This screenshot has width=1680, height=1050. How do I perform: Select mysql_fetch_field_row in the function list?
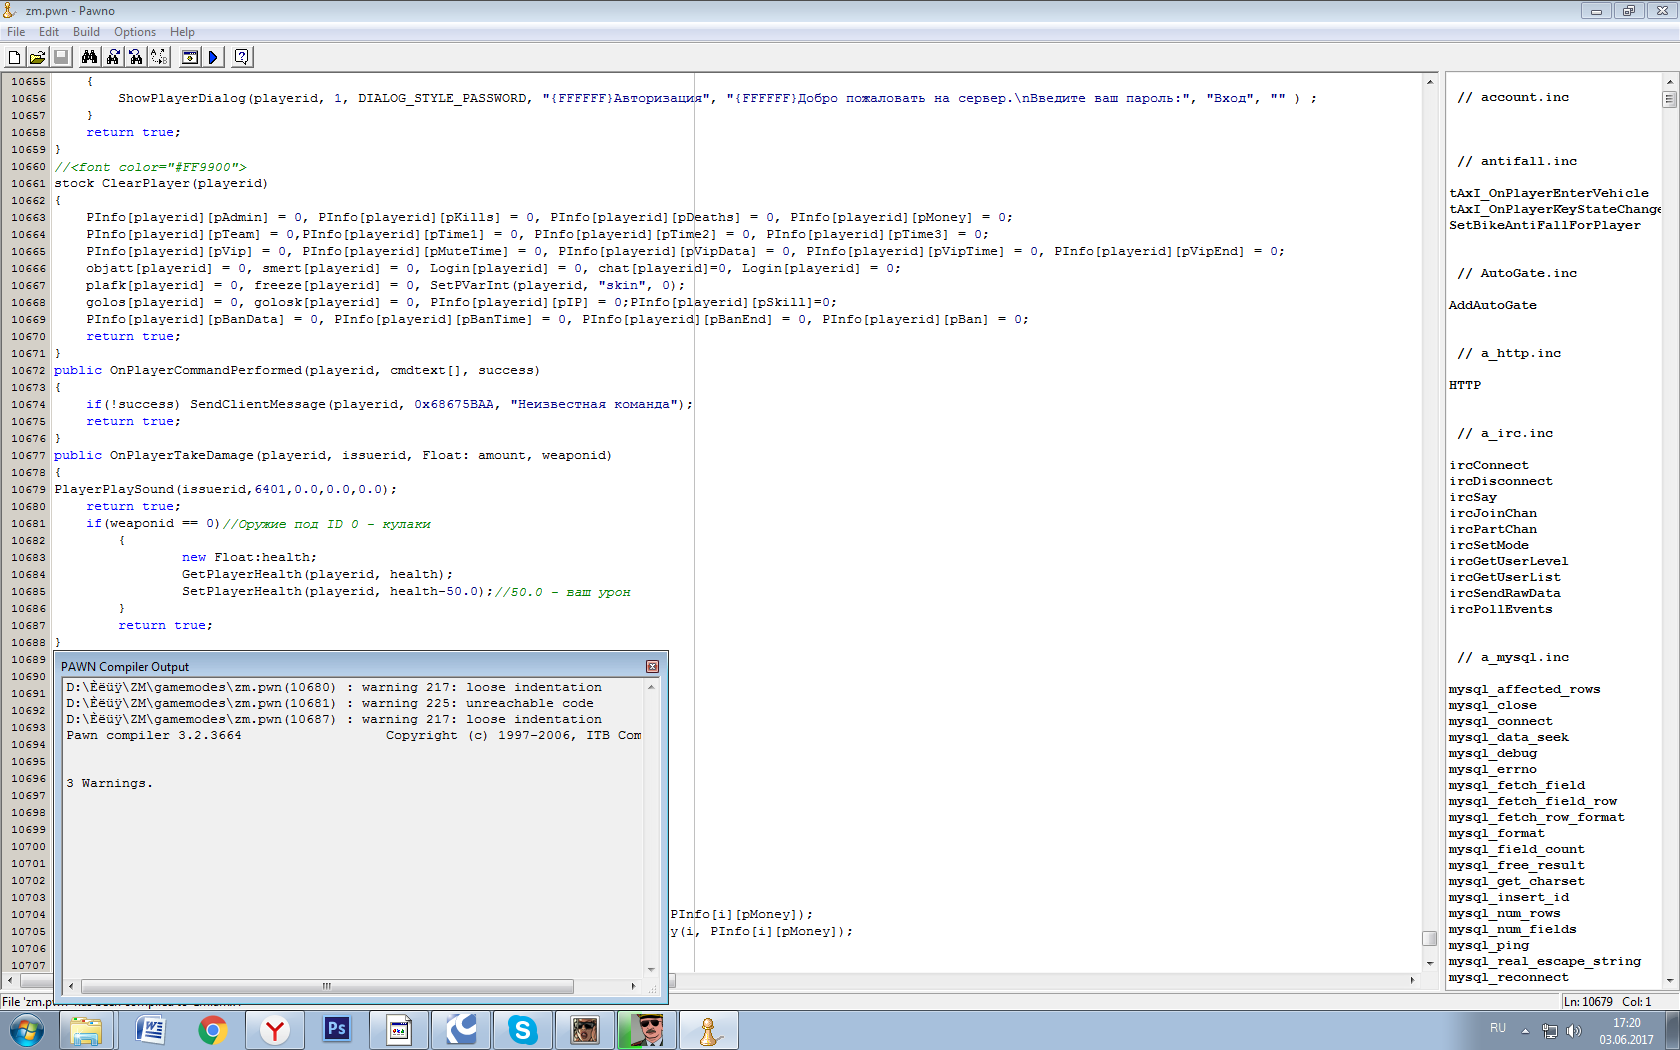pyautogui.click(x=1532, y=801)
